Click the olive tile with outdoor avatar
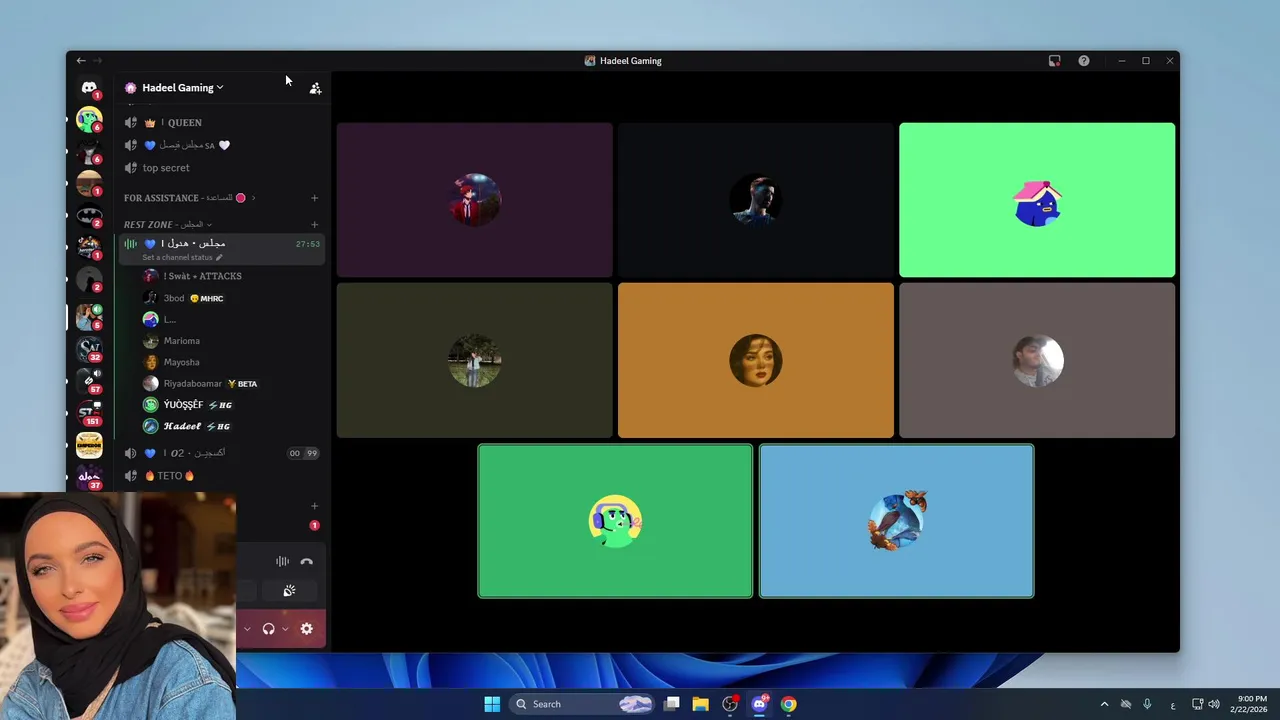1280x720 pixels. 474,360
